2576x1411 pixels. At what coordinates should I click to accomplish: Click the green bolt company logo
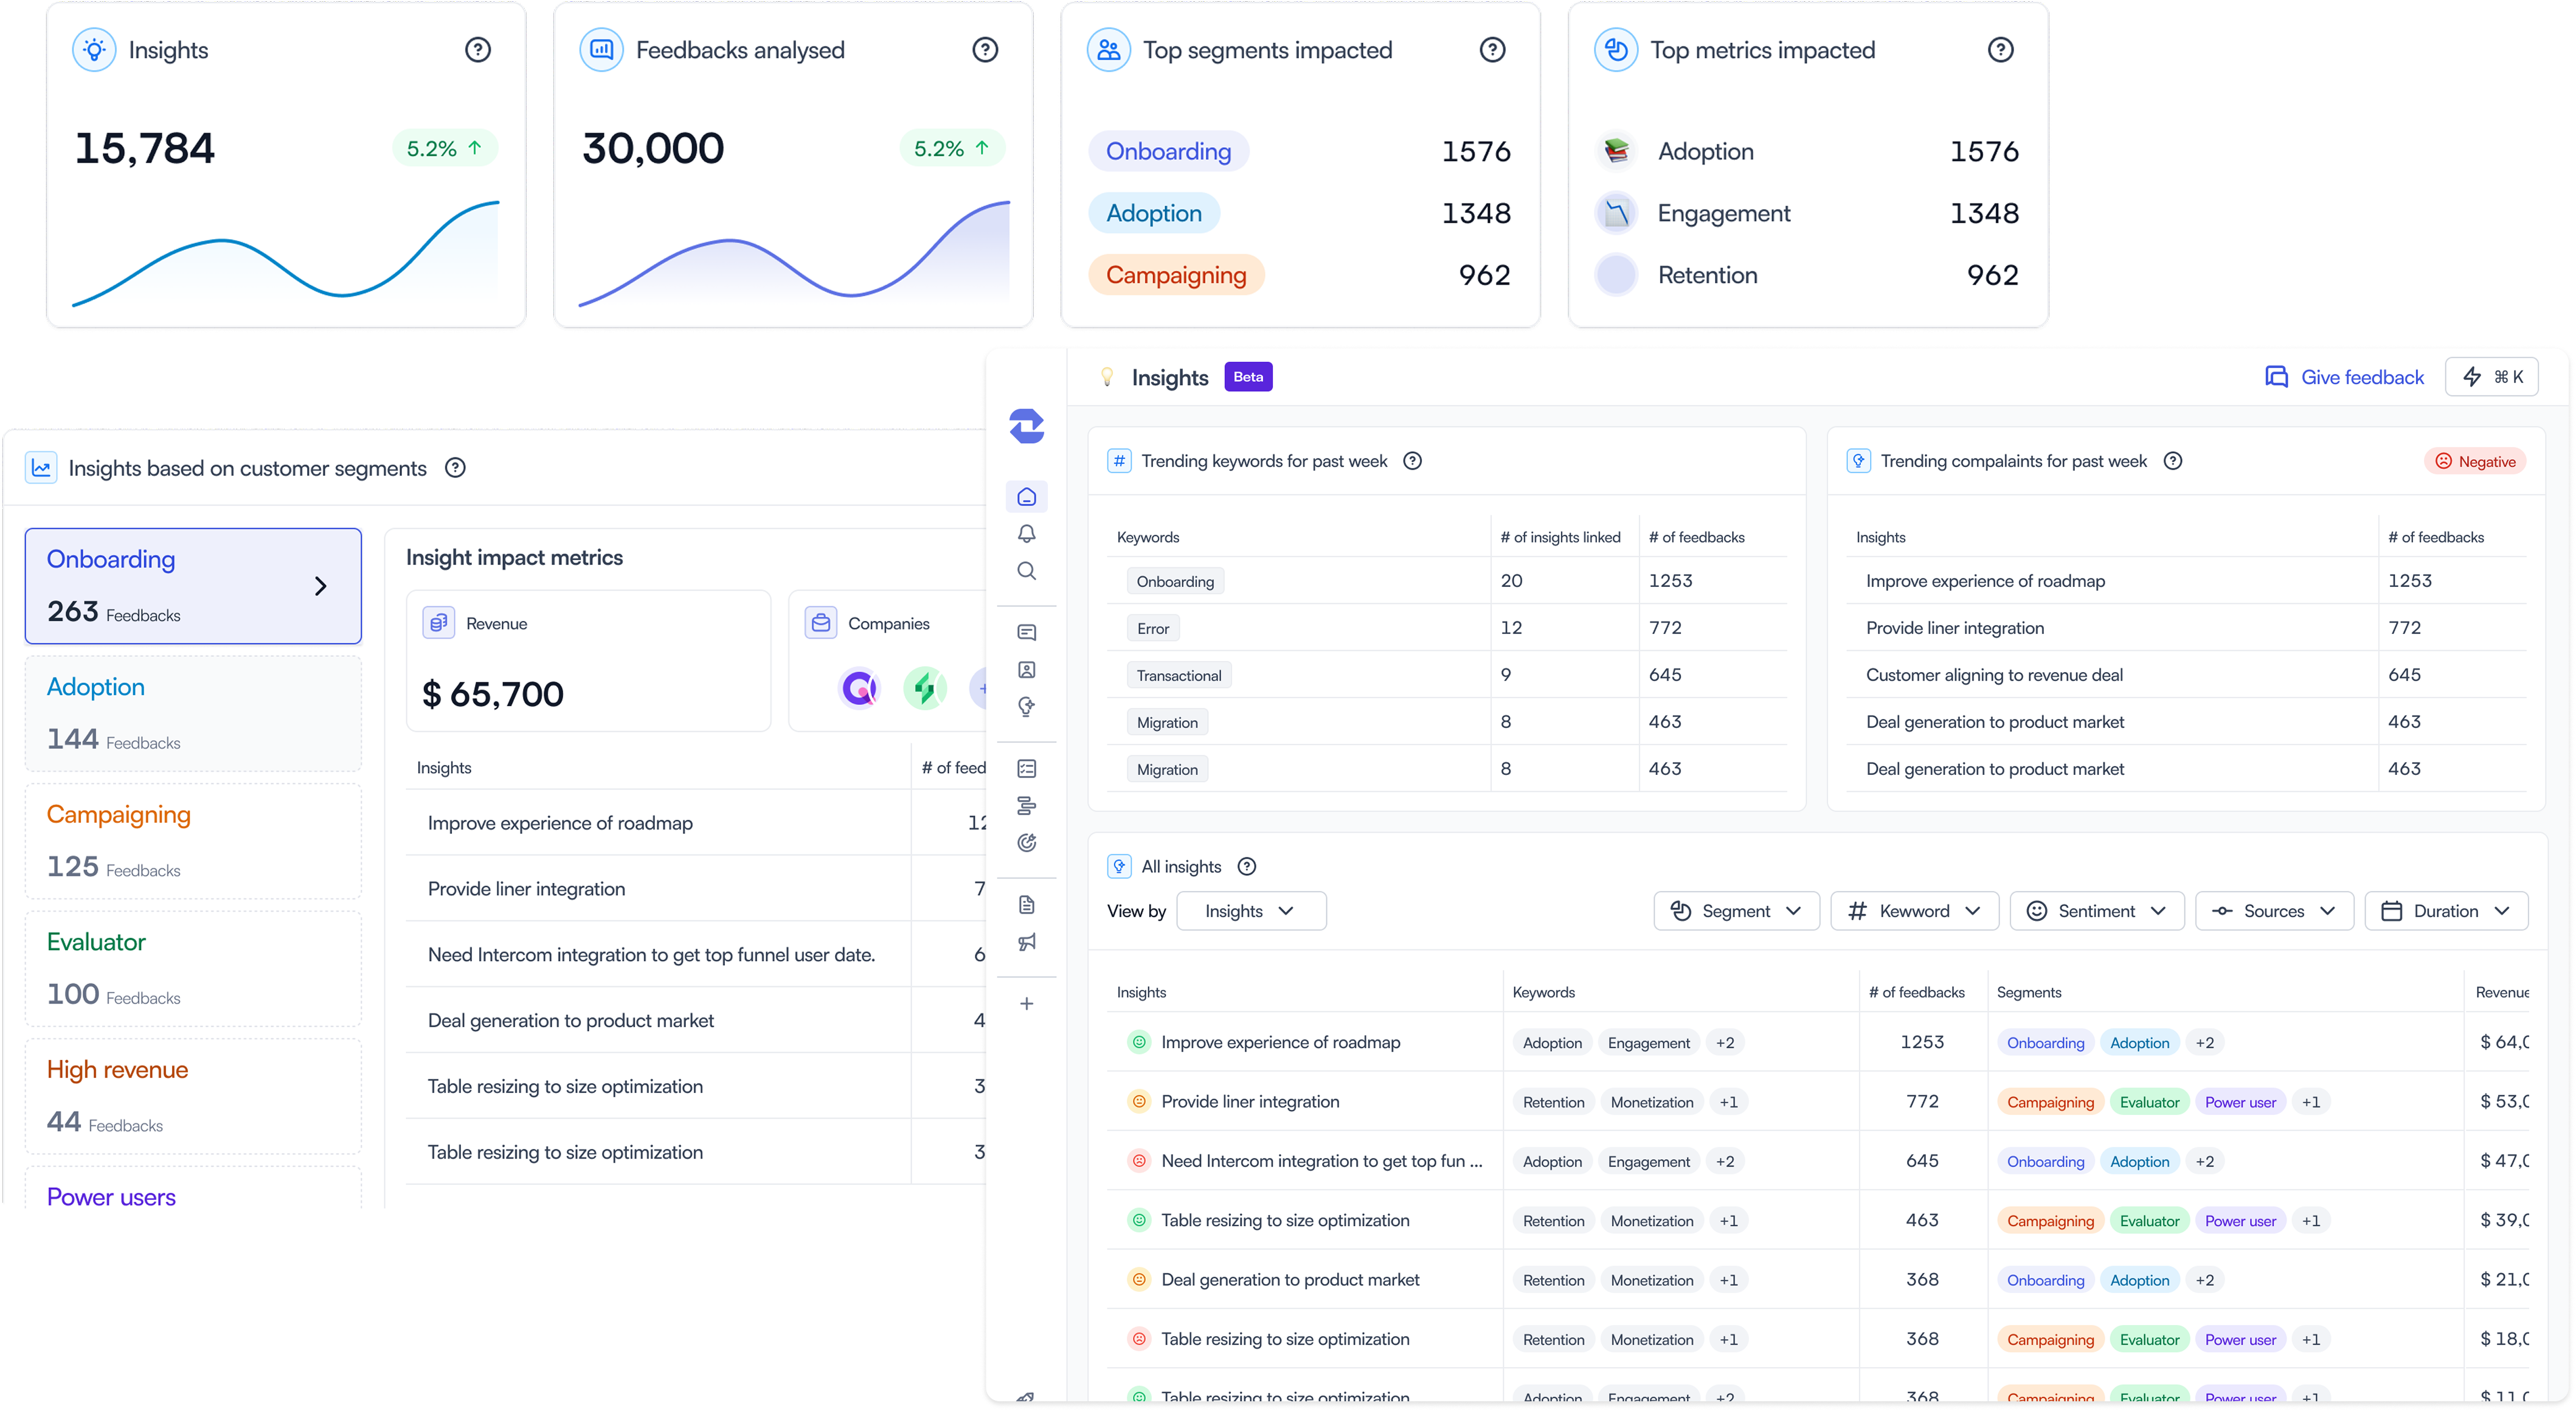click(925, 688)
